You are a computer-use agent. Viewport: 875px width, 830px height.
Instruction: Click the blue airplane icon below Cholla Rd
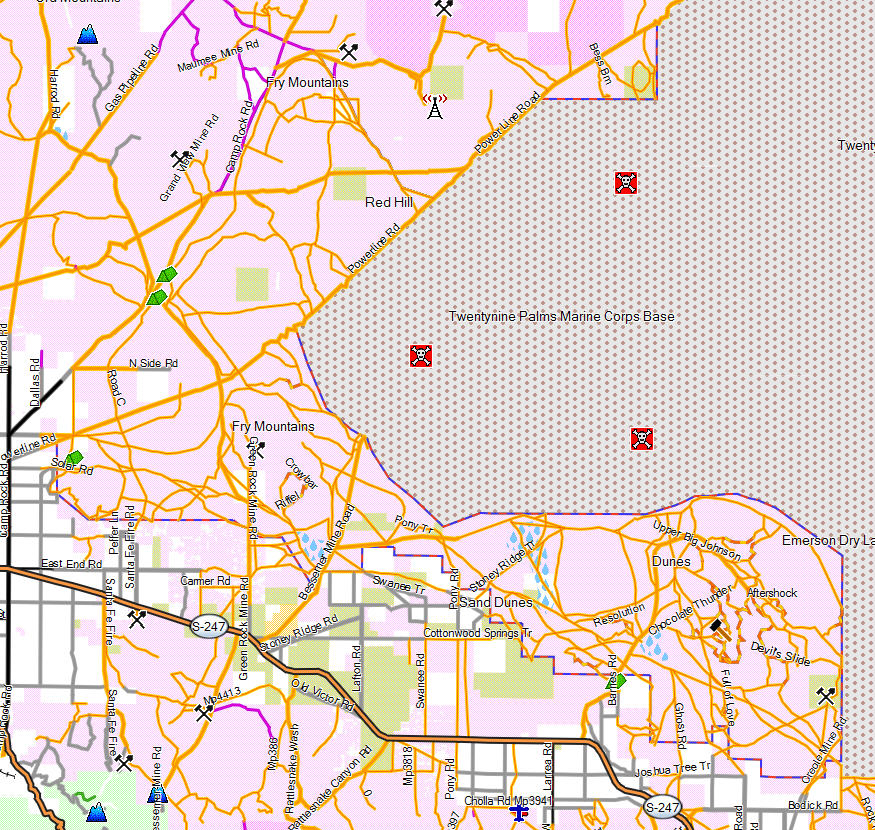coord(520,813)
